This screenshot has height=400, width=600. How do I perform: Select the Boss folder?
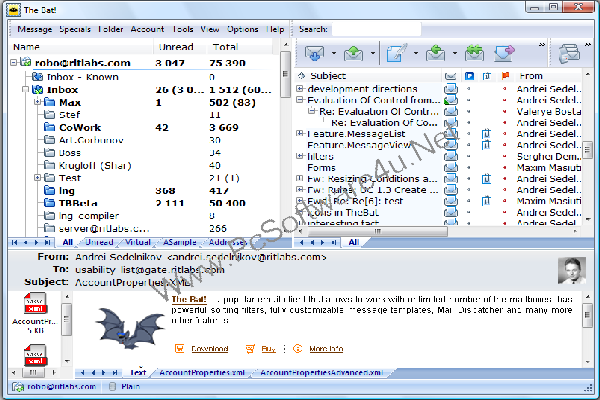[70, 153]
